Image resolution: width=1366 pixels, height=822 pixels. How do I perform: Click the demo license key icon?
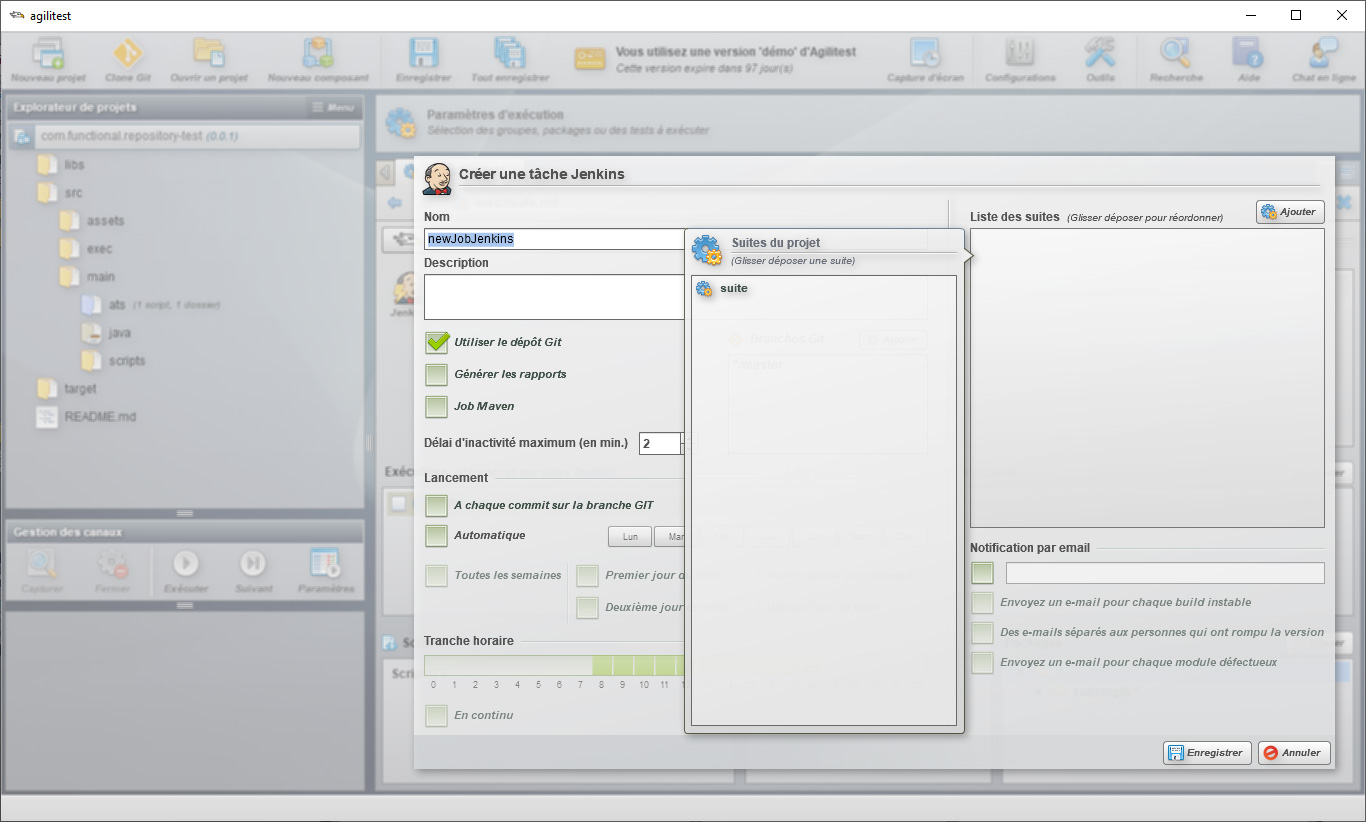point(589,59)
